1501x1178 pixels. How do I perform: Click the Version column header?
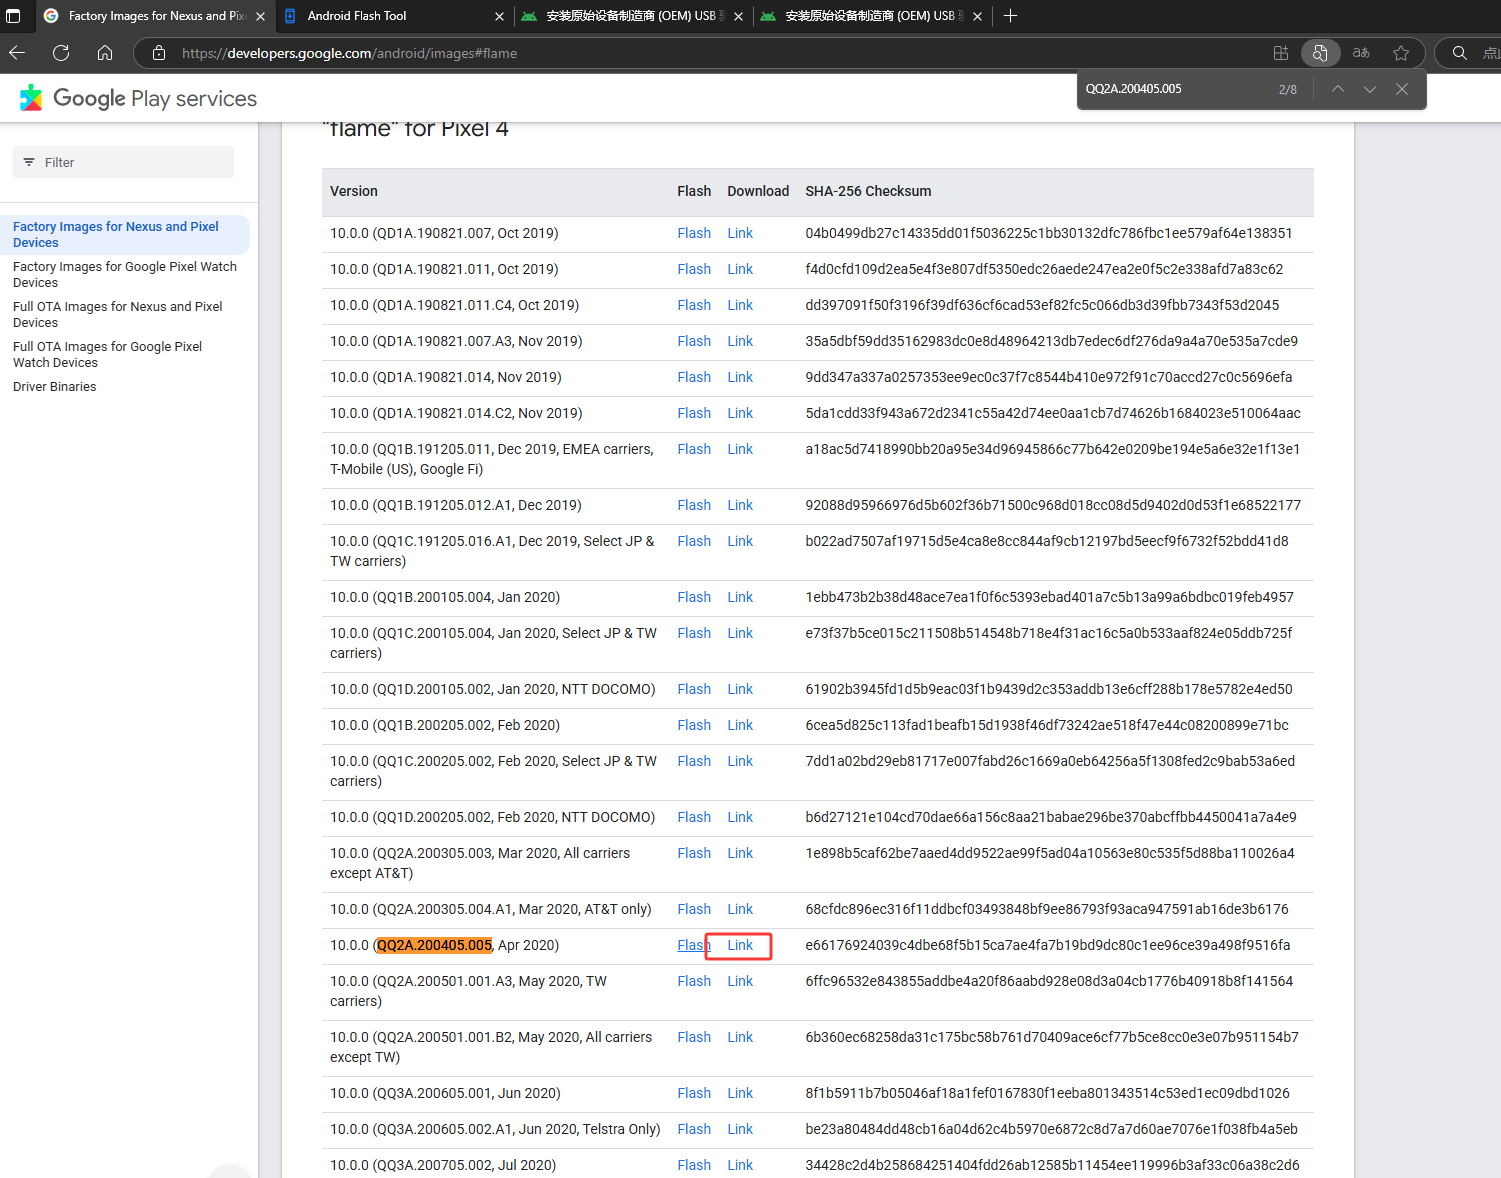coord(354,191)
